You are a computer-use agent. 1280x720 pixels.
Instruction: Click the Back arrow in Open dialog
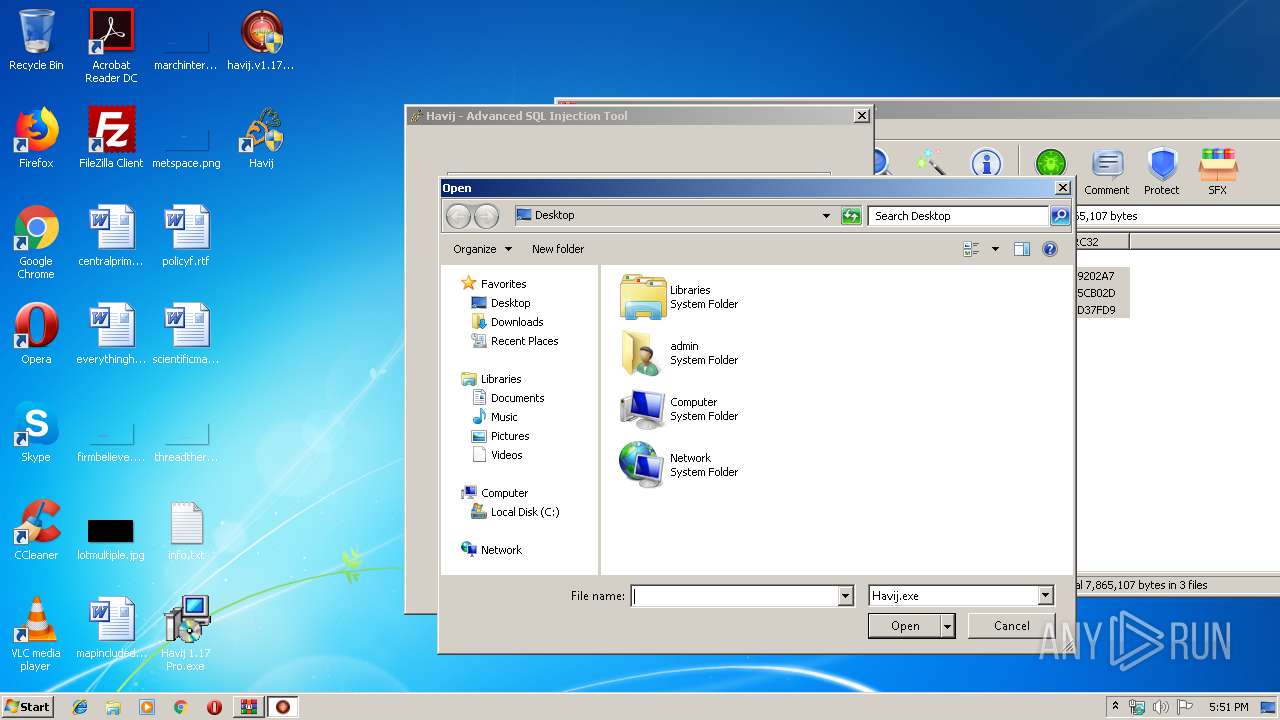[x=458, y=215]
